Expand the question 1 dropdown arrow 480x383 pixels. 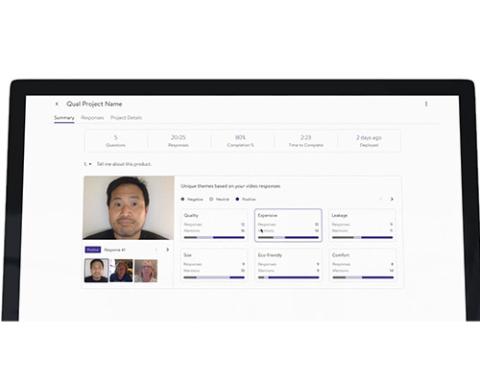(90, 164)
